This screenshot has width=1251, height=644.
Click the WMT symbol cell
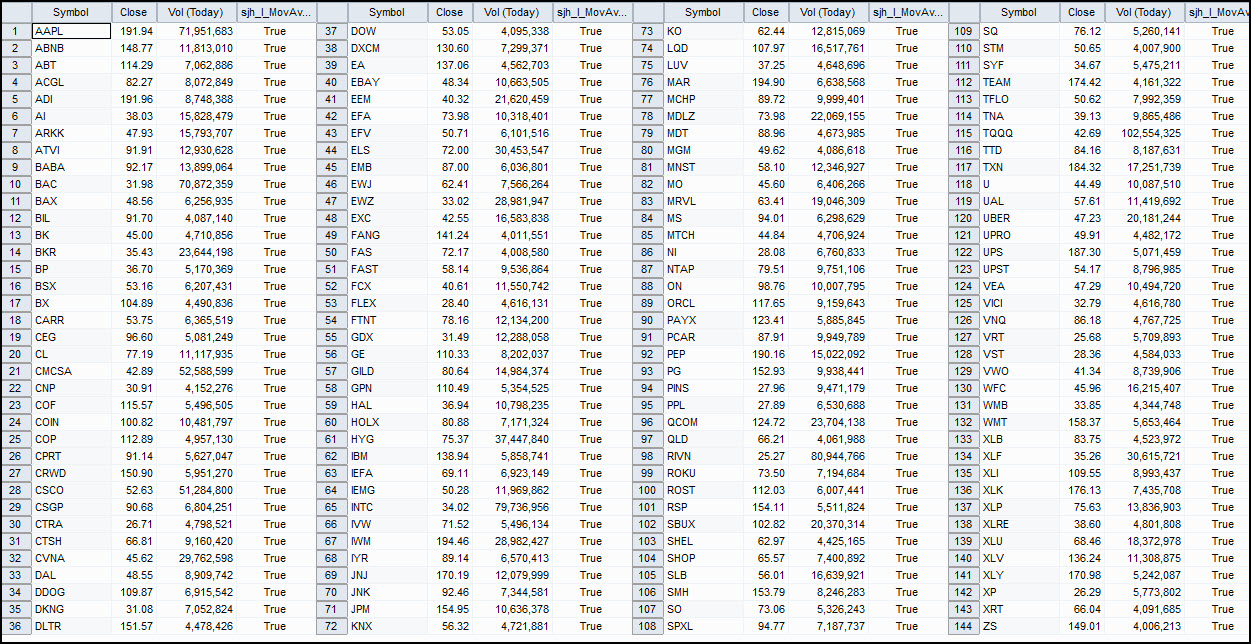1019,422
